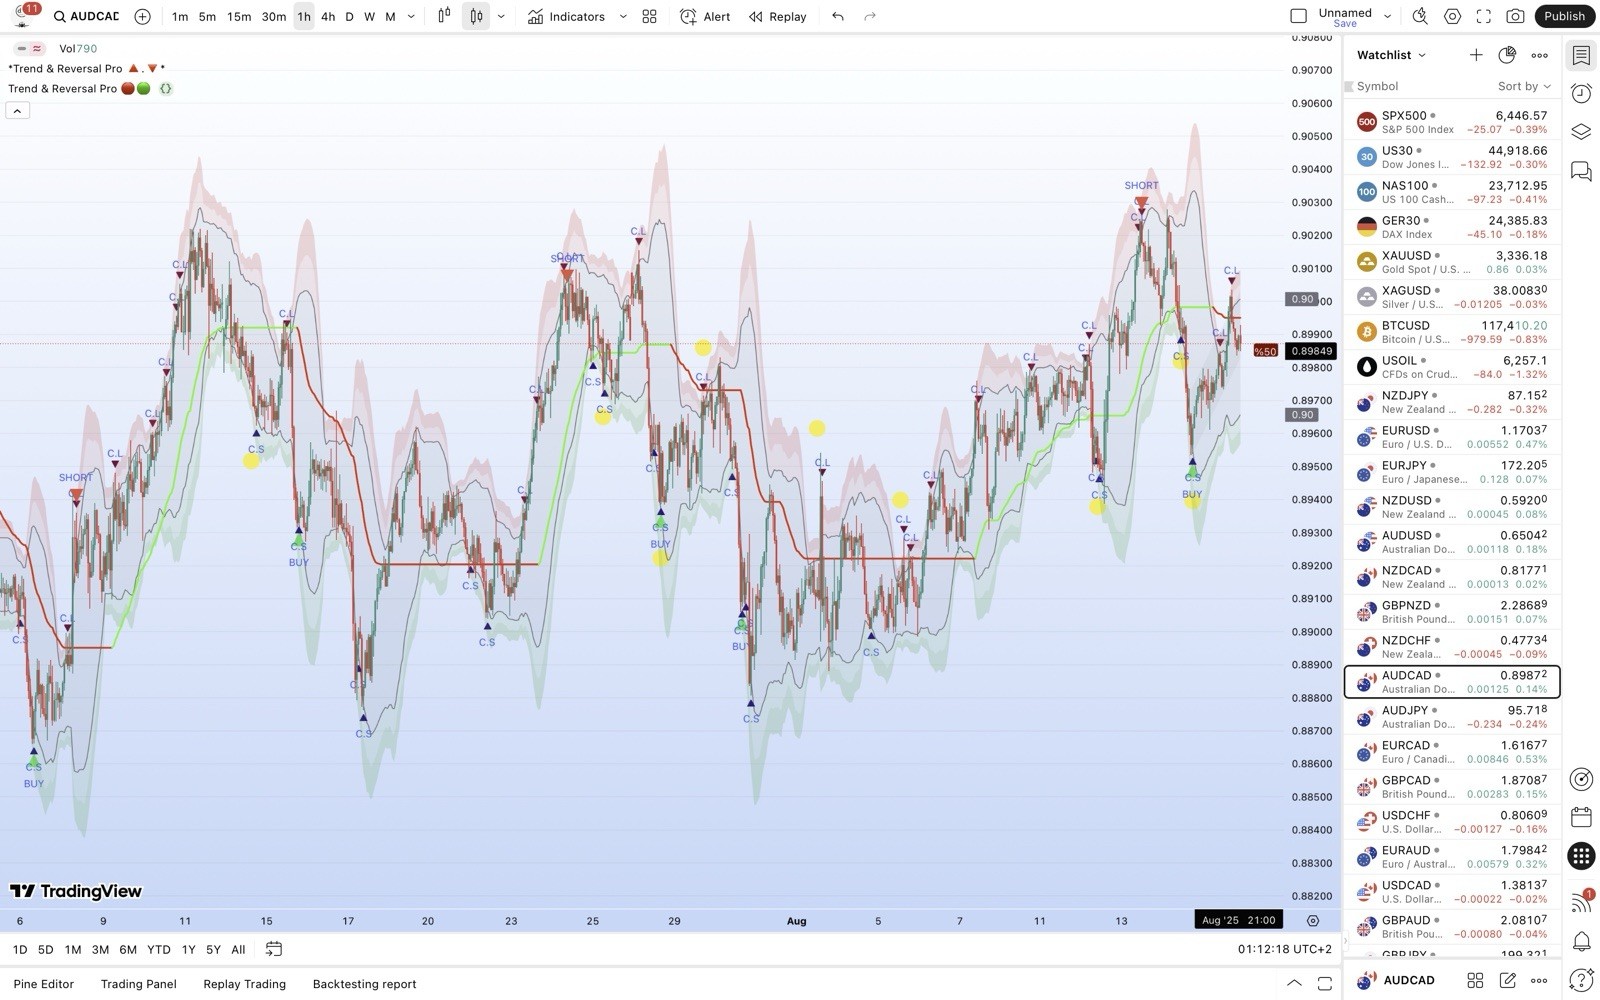
Task: Select the All date range
Action: [238, 949]
